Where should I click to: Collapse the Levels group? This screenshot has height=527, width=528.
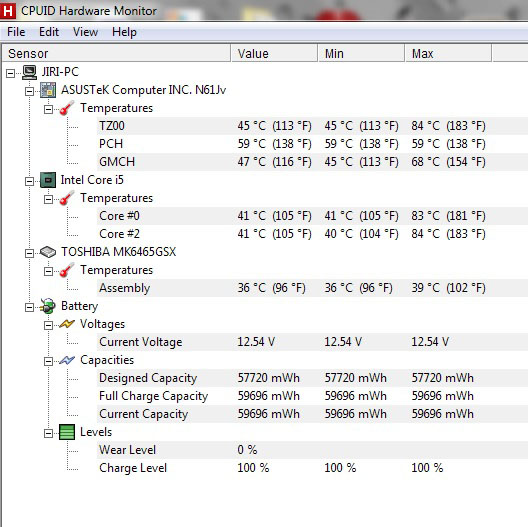48,433
